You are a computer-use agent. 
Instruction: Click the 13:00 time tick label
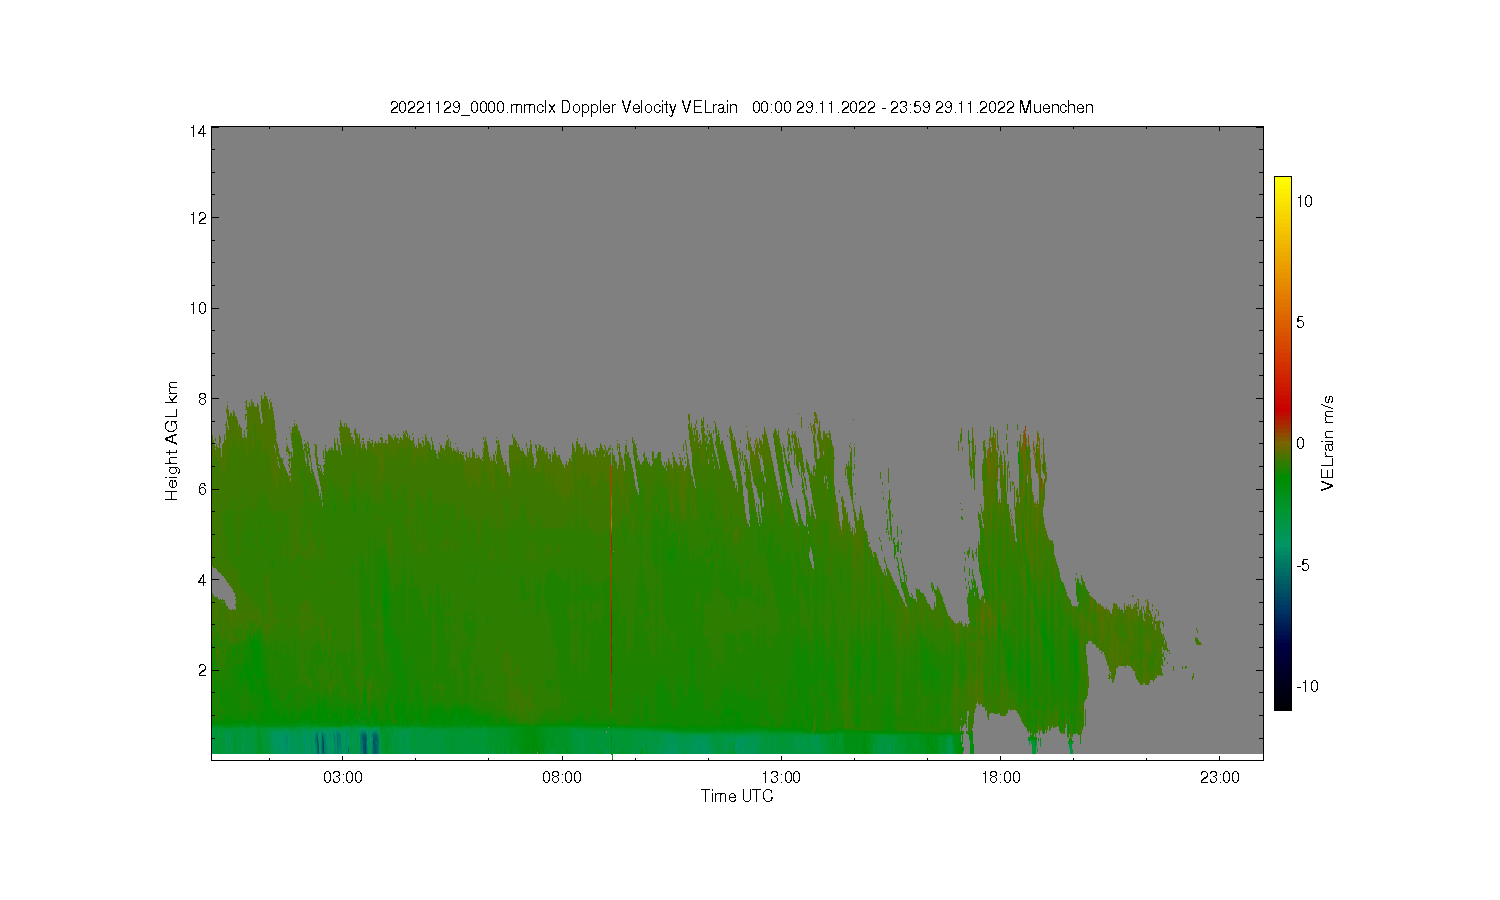[x=781, y=778]
